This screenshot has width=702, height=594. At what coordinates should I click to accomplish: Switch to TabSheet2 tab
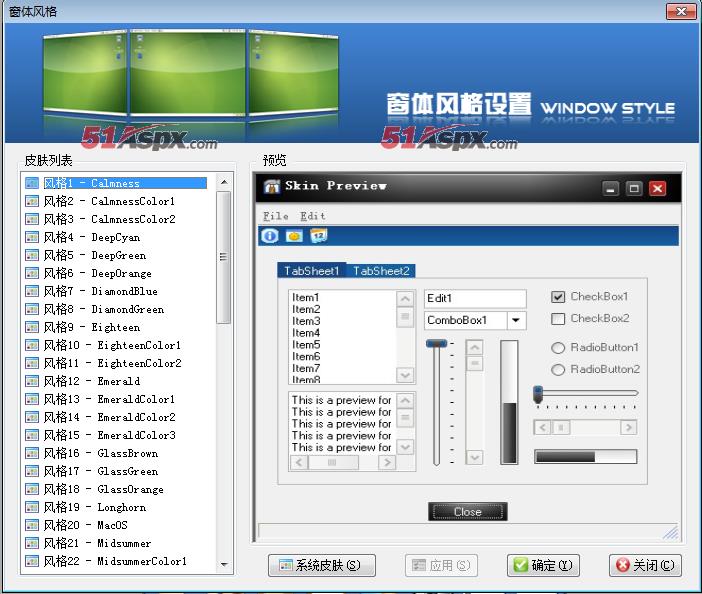tap(381, 271)
